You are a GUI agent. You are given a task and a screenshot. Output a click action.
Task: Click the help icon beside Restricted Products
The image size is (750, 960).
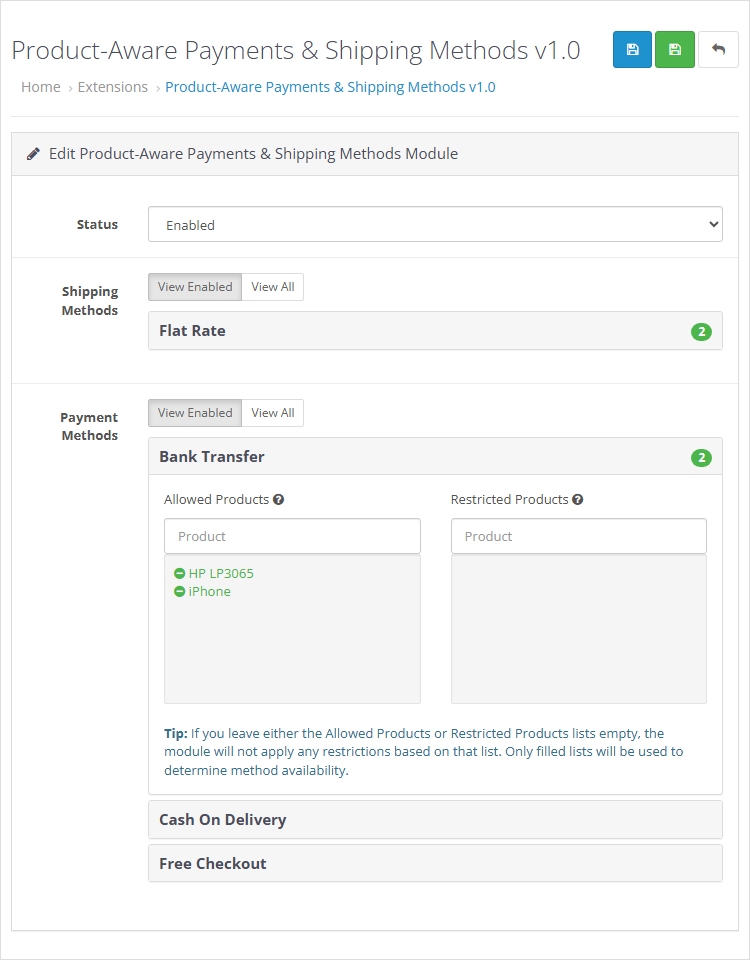point(578,499)
